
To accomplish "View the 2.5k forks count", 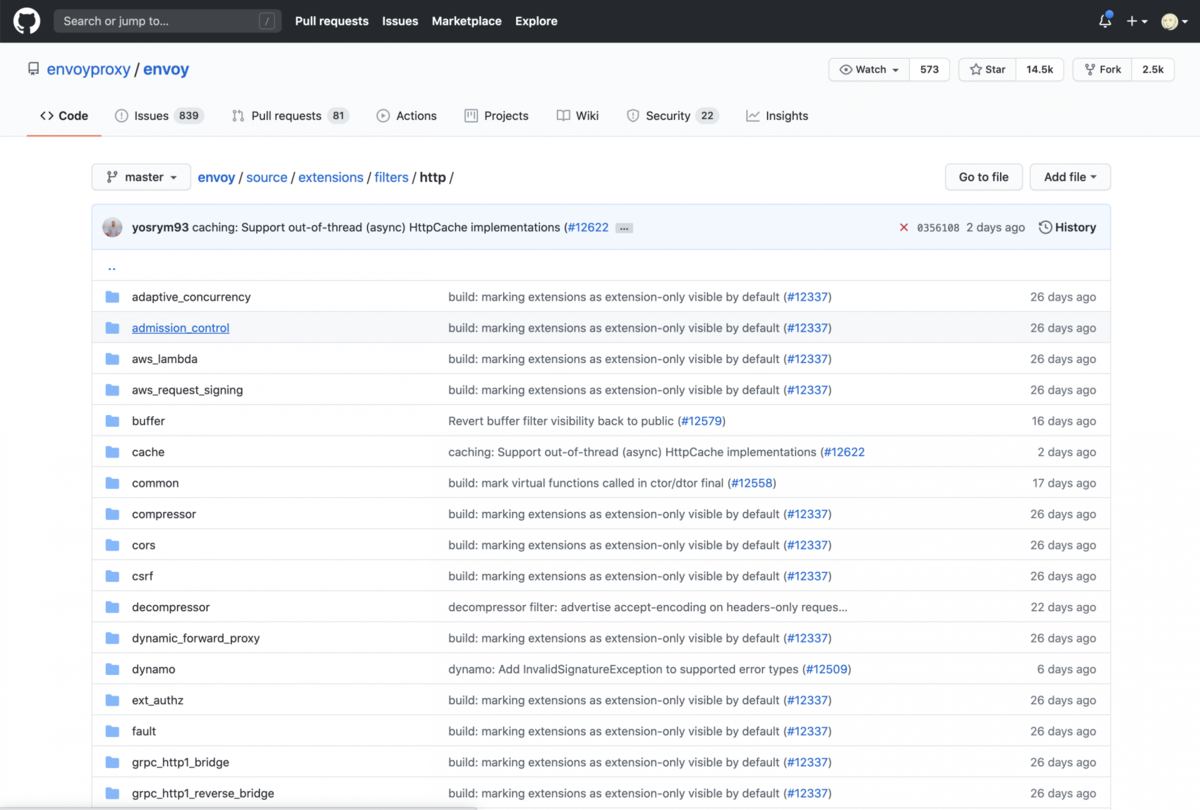I will click(x=1153, y=70).
